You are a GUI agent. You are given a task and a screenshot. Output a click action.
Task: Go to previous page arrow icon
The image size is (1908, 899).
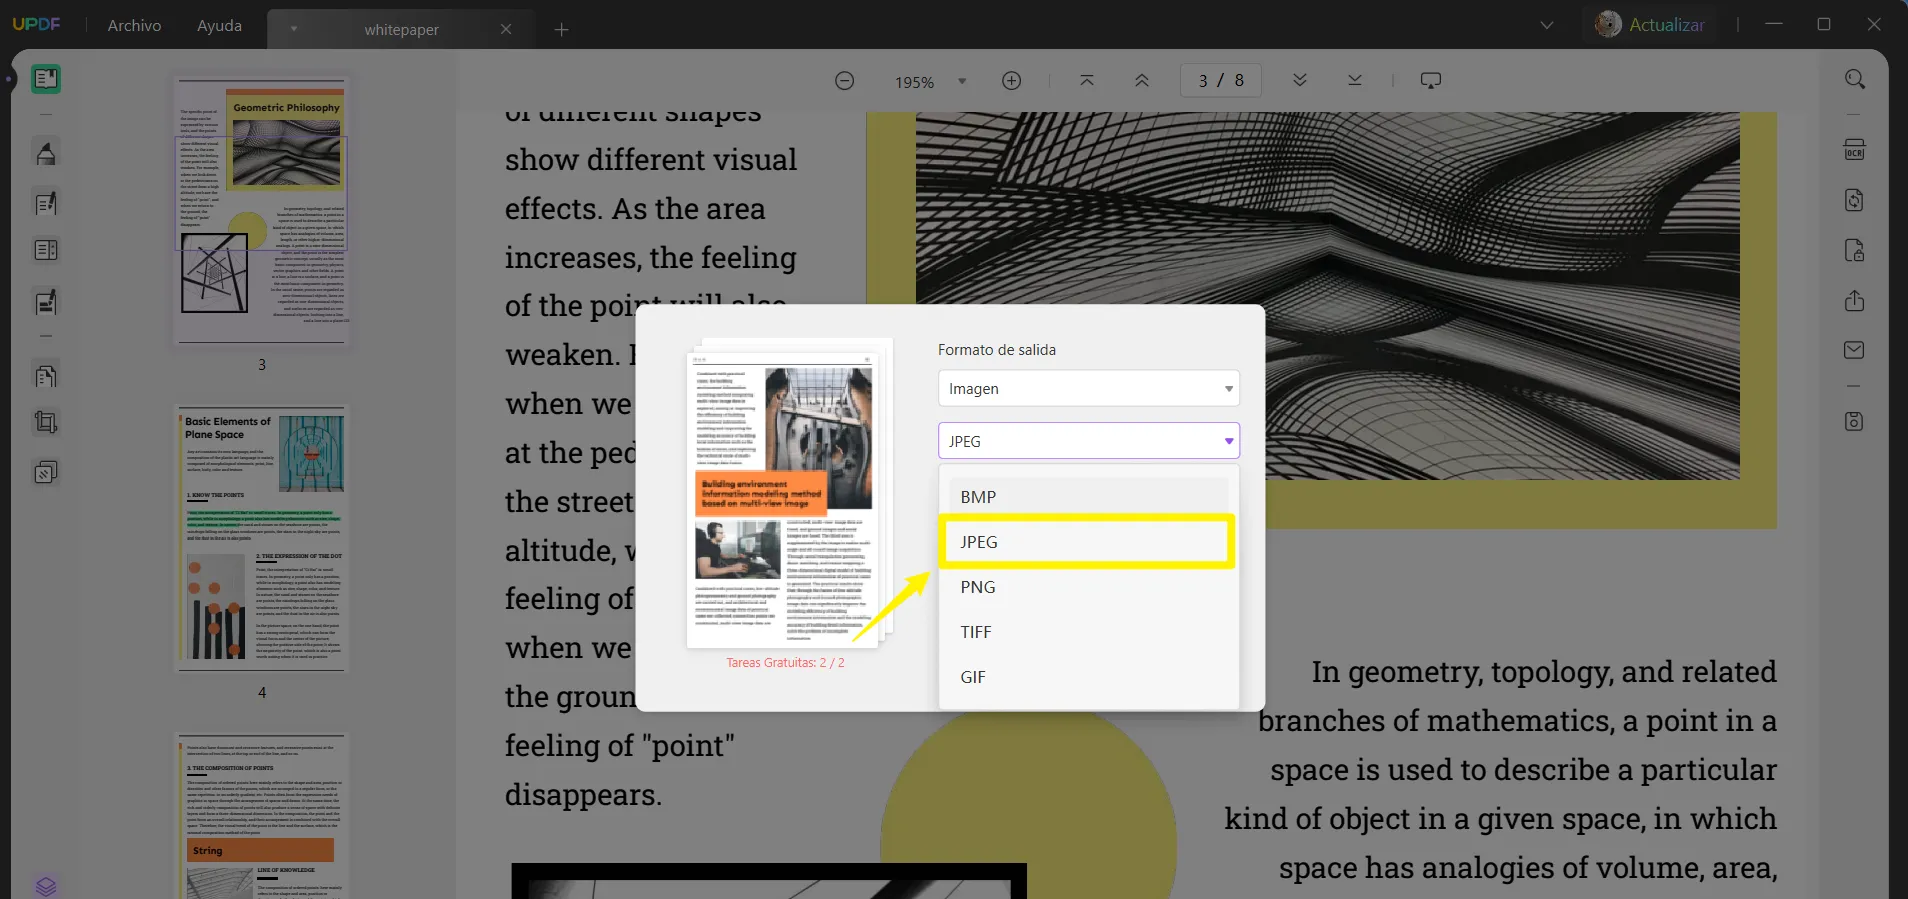pyautogui.click(x=1142, y=80)
